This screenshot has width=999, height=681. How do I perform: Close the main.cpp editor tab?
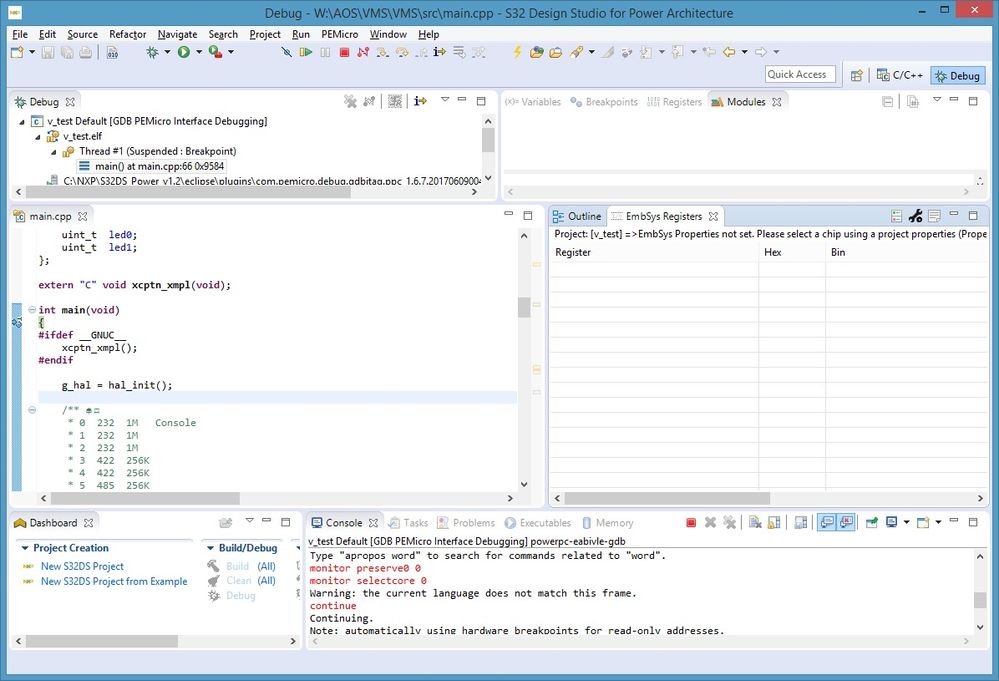coord(82,217)
